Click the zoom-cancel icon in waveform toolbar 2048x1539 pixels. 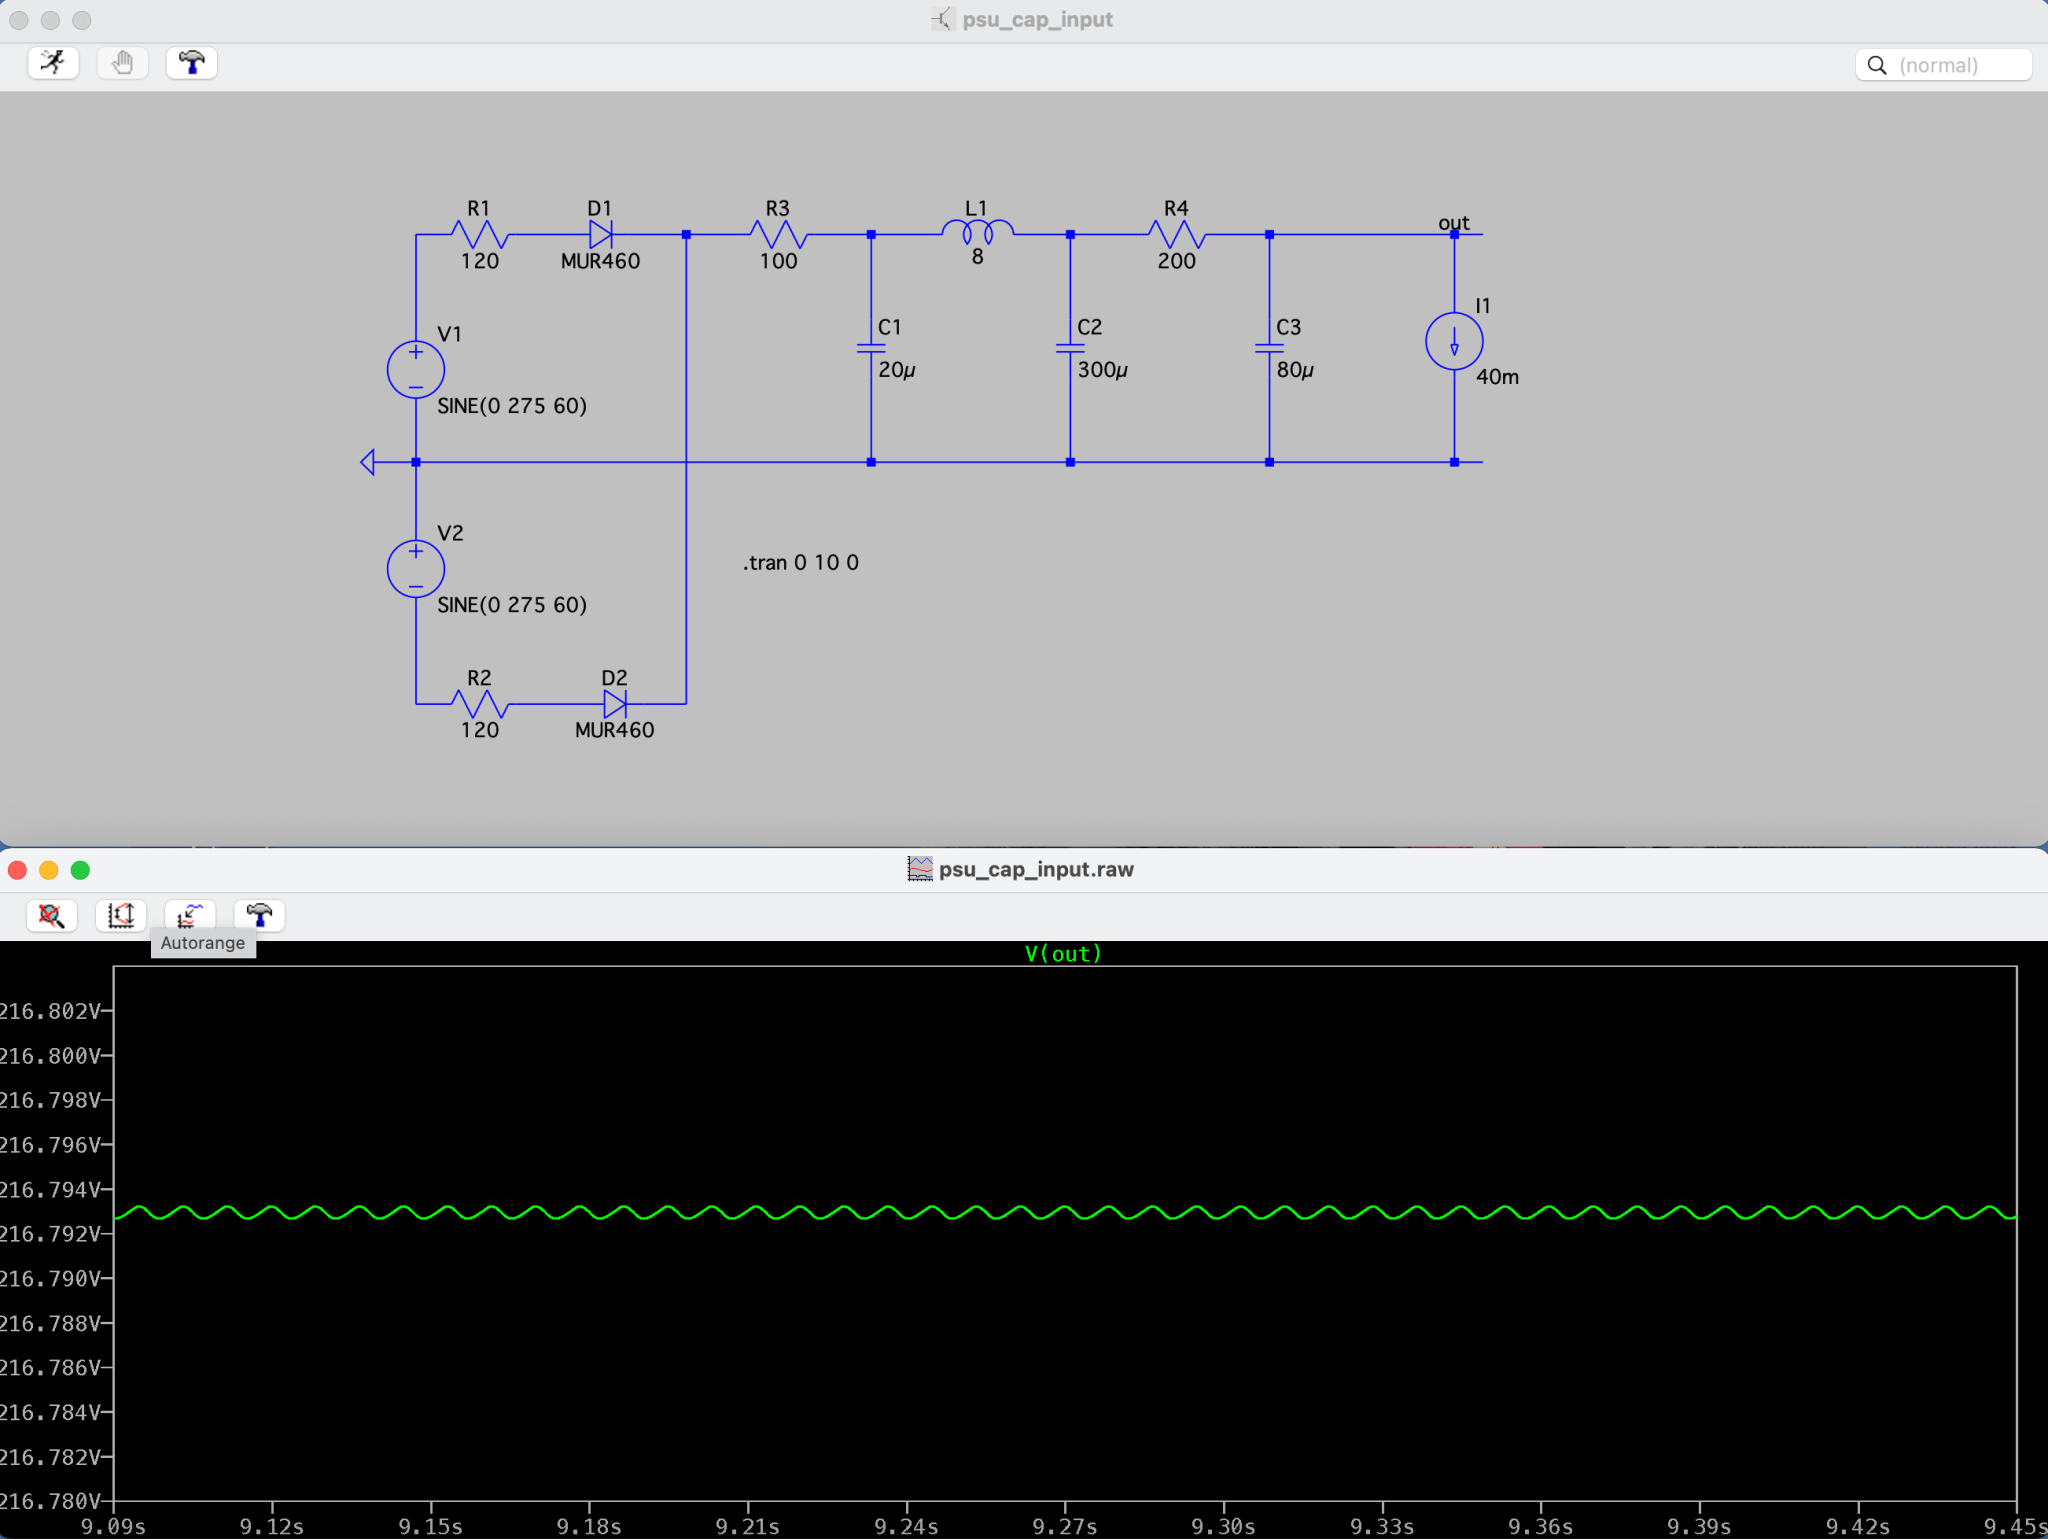point(52,915)
